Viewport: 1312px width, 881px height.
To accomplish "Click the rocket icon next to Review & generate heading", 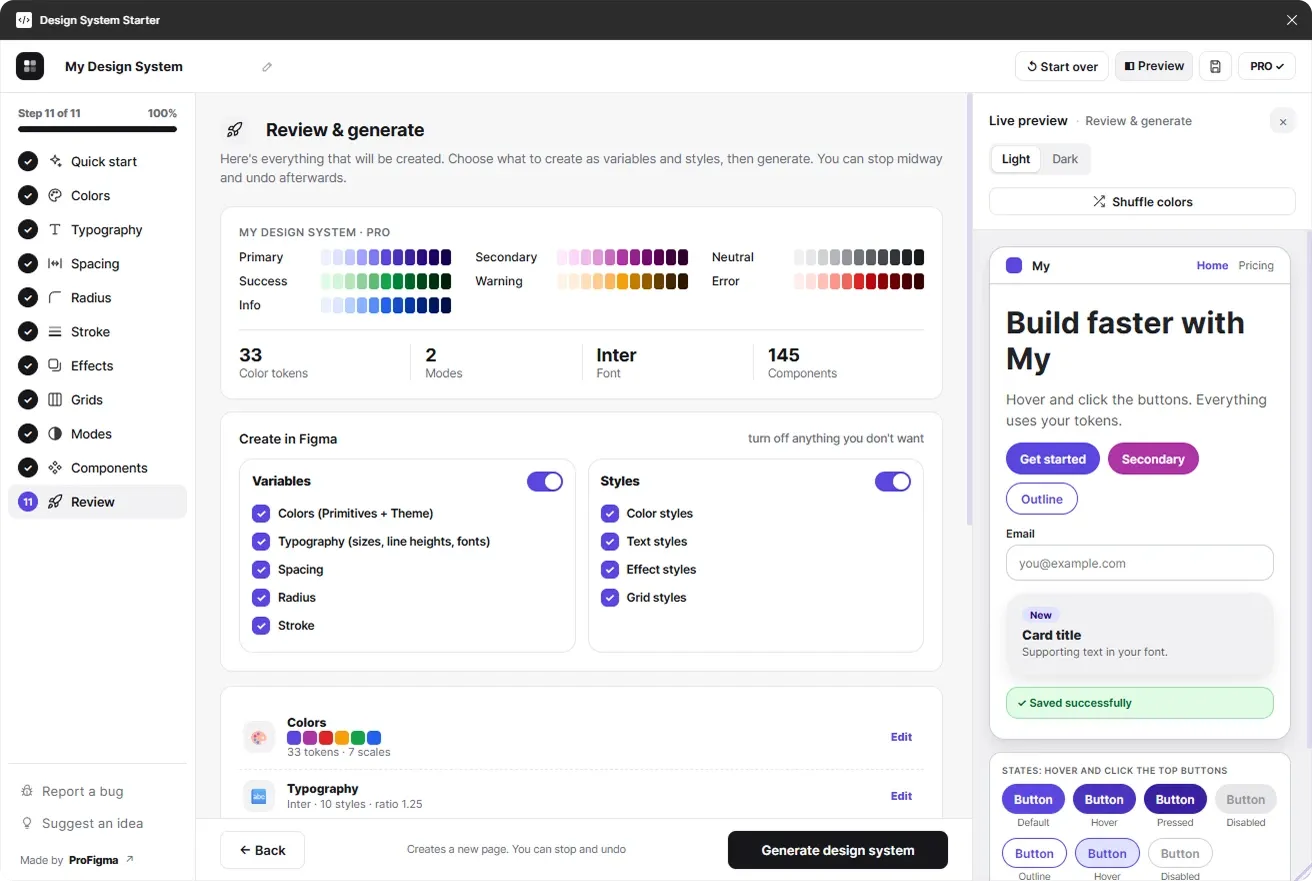I will click(235, 130).
